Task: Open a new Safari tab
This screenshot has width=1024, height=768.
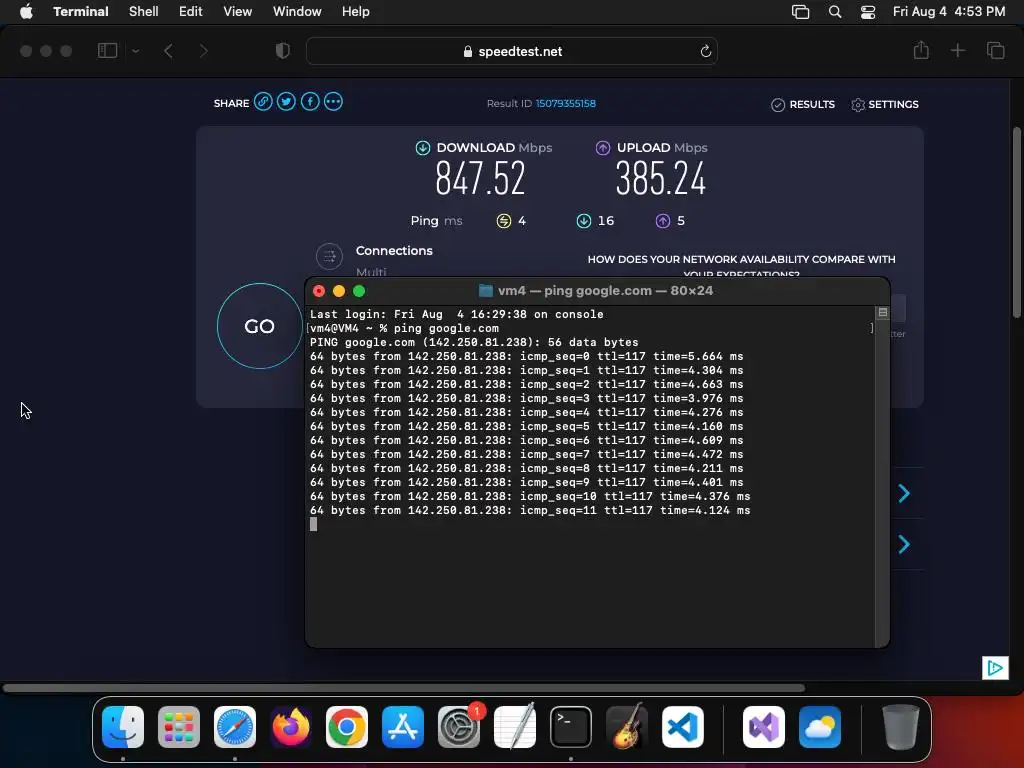Action: (957, 50)
